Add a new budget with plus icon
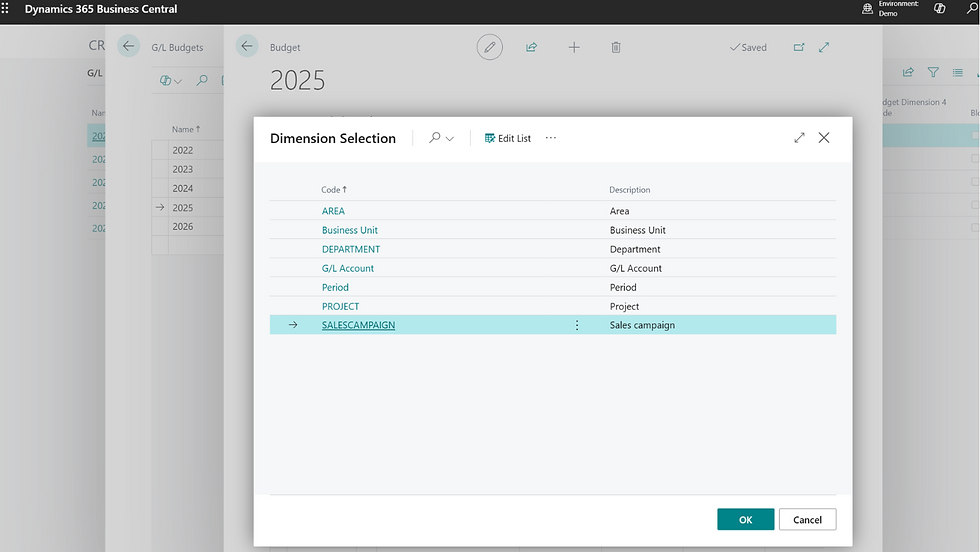 (574, 47)
